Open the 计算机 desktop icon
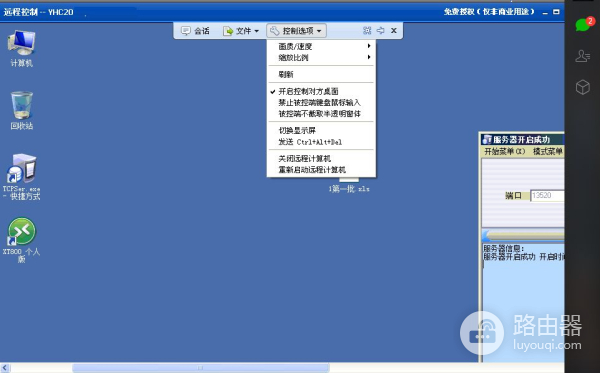The image size is (600, 373). coord(21,49)
